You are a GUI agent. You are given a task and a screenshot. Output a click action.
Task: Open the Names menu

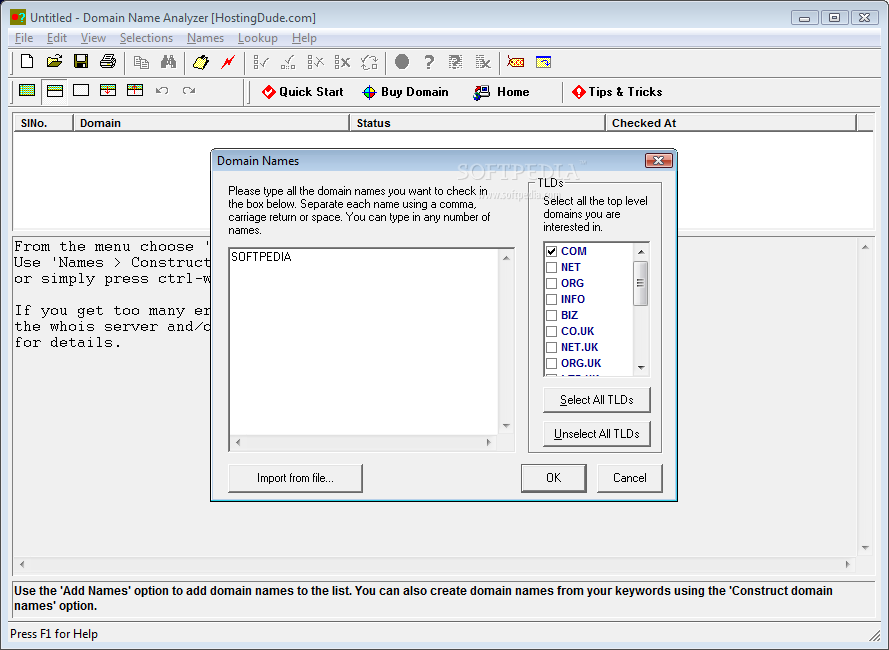(205, 38)
